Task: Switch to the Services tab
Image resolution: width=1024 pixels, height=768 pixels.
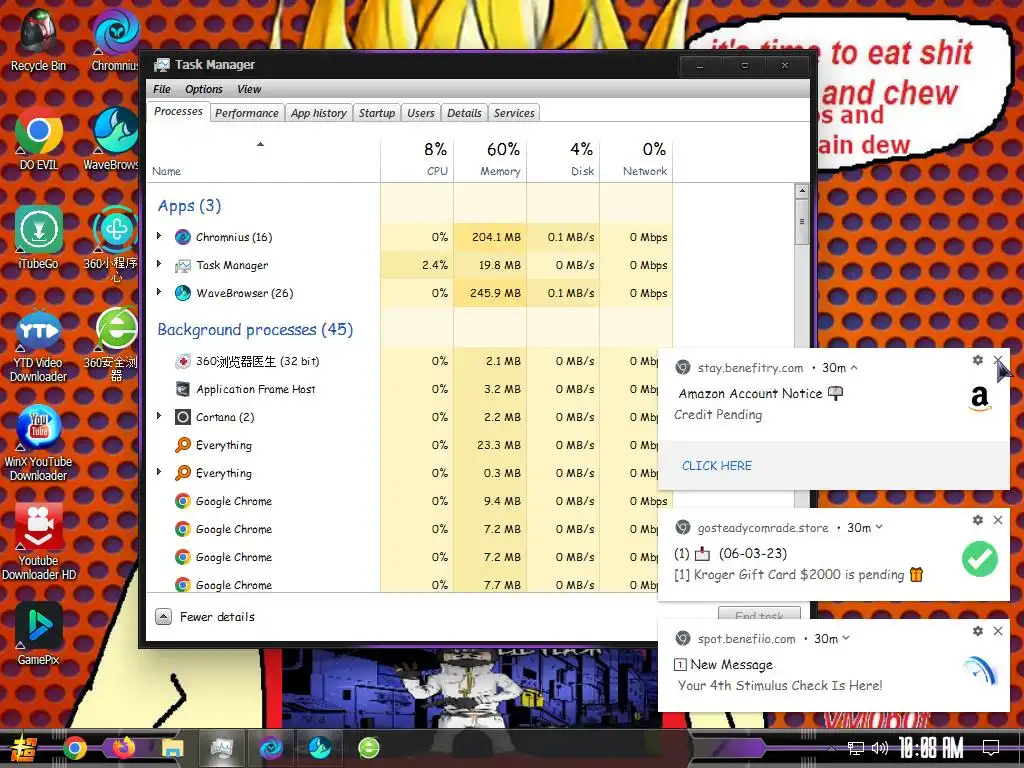Action: [x=514, y=113]
